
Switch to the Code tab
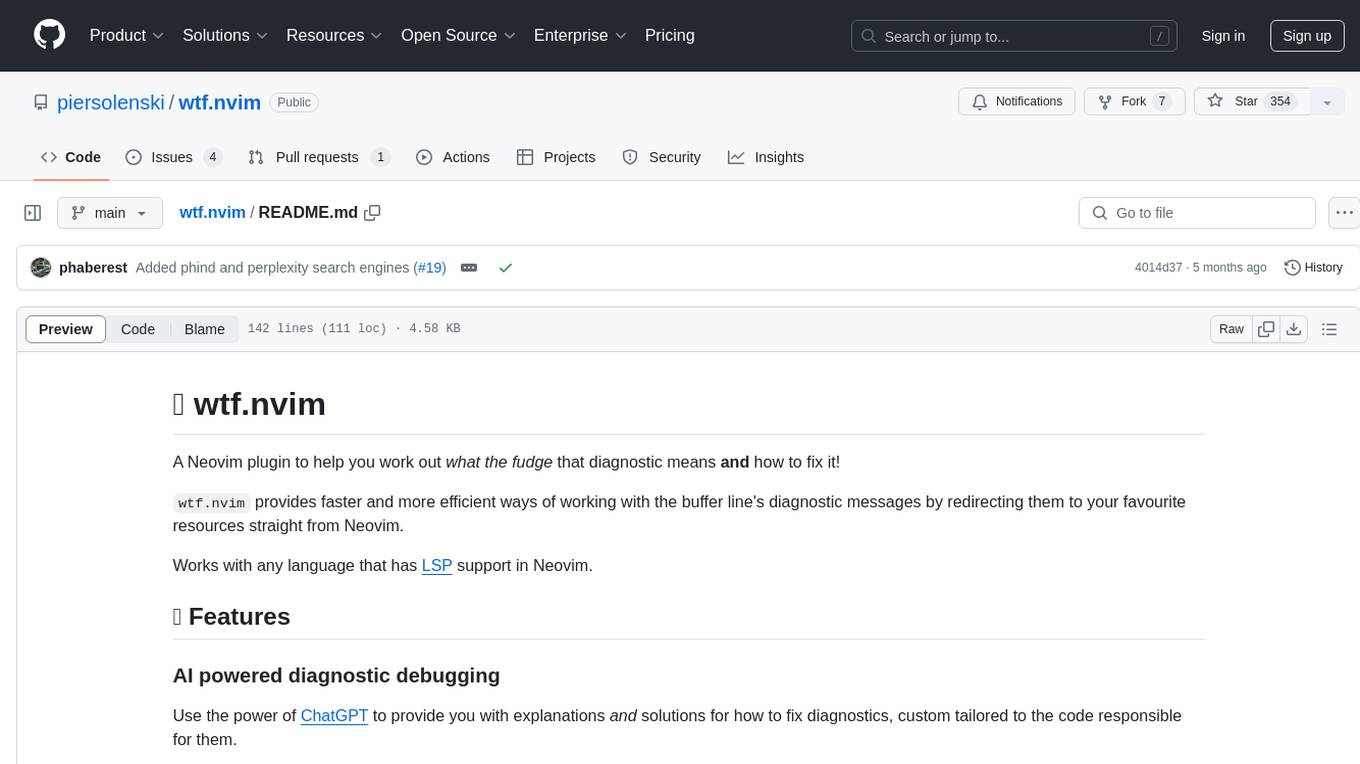(x=71, y=157)
